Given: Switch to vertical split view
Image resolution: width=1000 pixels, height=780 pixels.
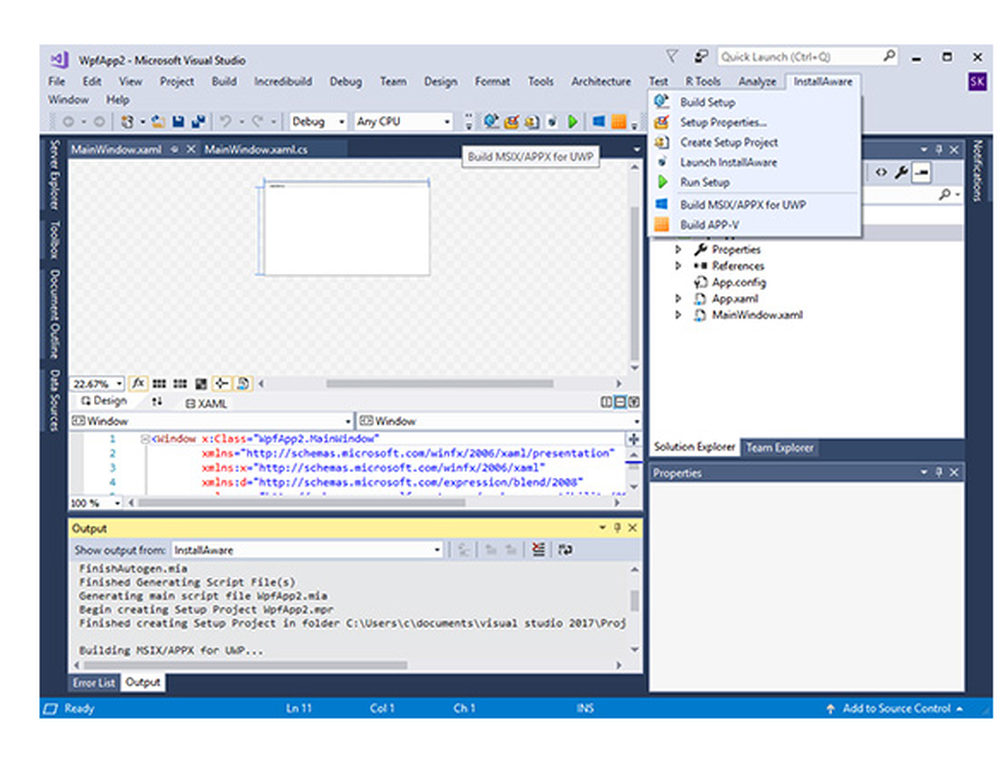Looking at the screenshot, I should (606, 402).
